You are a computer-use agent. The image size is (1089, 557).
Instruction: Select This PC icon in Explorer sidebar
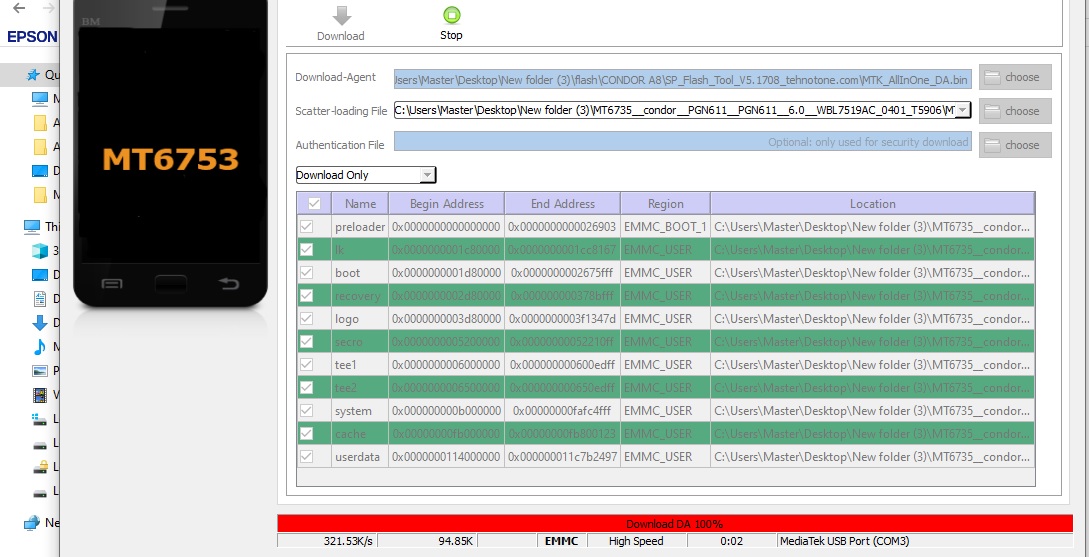click(x=32, y=226)
